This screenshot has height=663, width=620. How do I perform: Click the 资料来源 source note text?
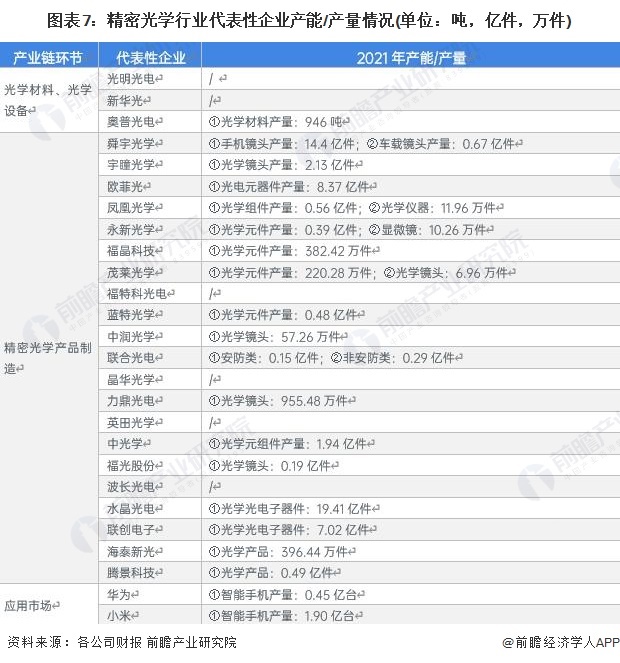pos(122,642)
